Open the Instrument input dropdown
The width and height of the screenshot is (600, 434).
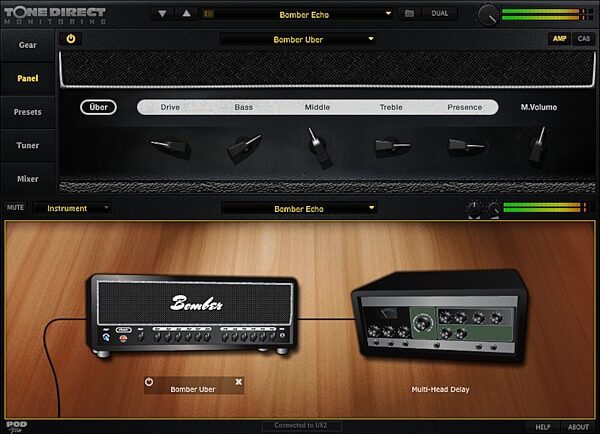point(72,208)
